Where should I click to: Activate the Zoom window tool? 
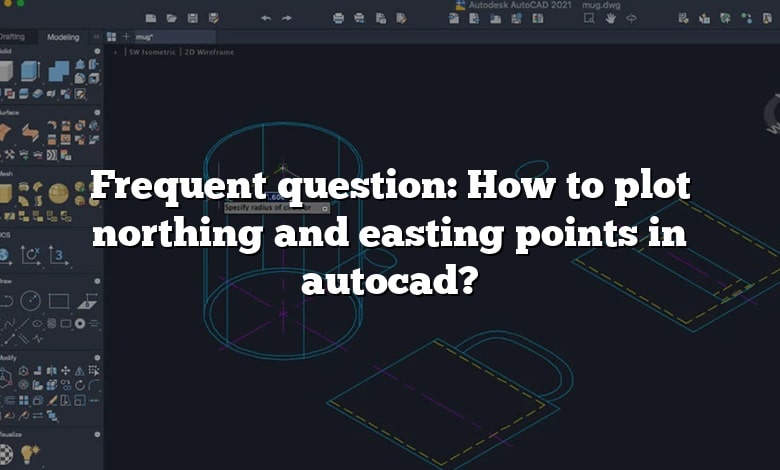point(589,18)
